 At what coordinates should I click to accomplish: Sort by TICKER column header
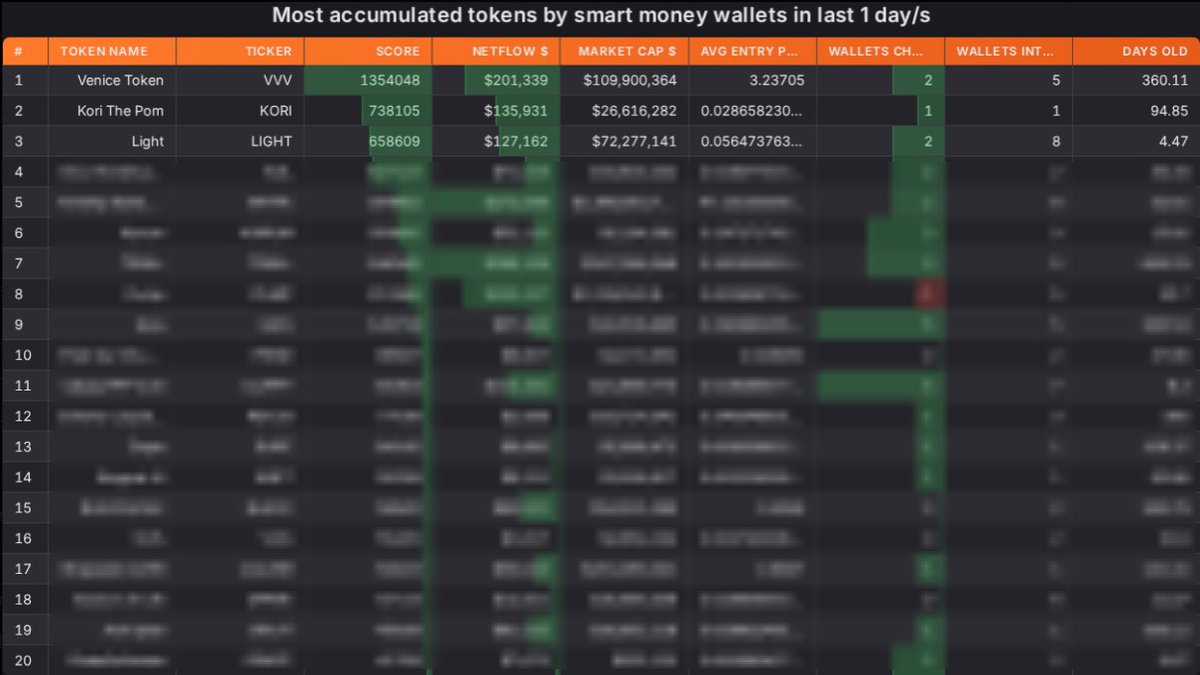coord(240,51)
